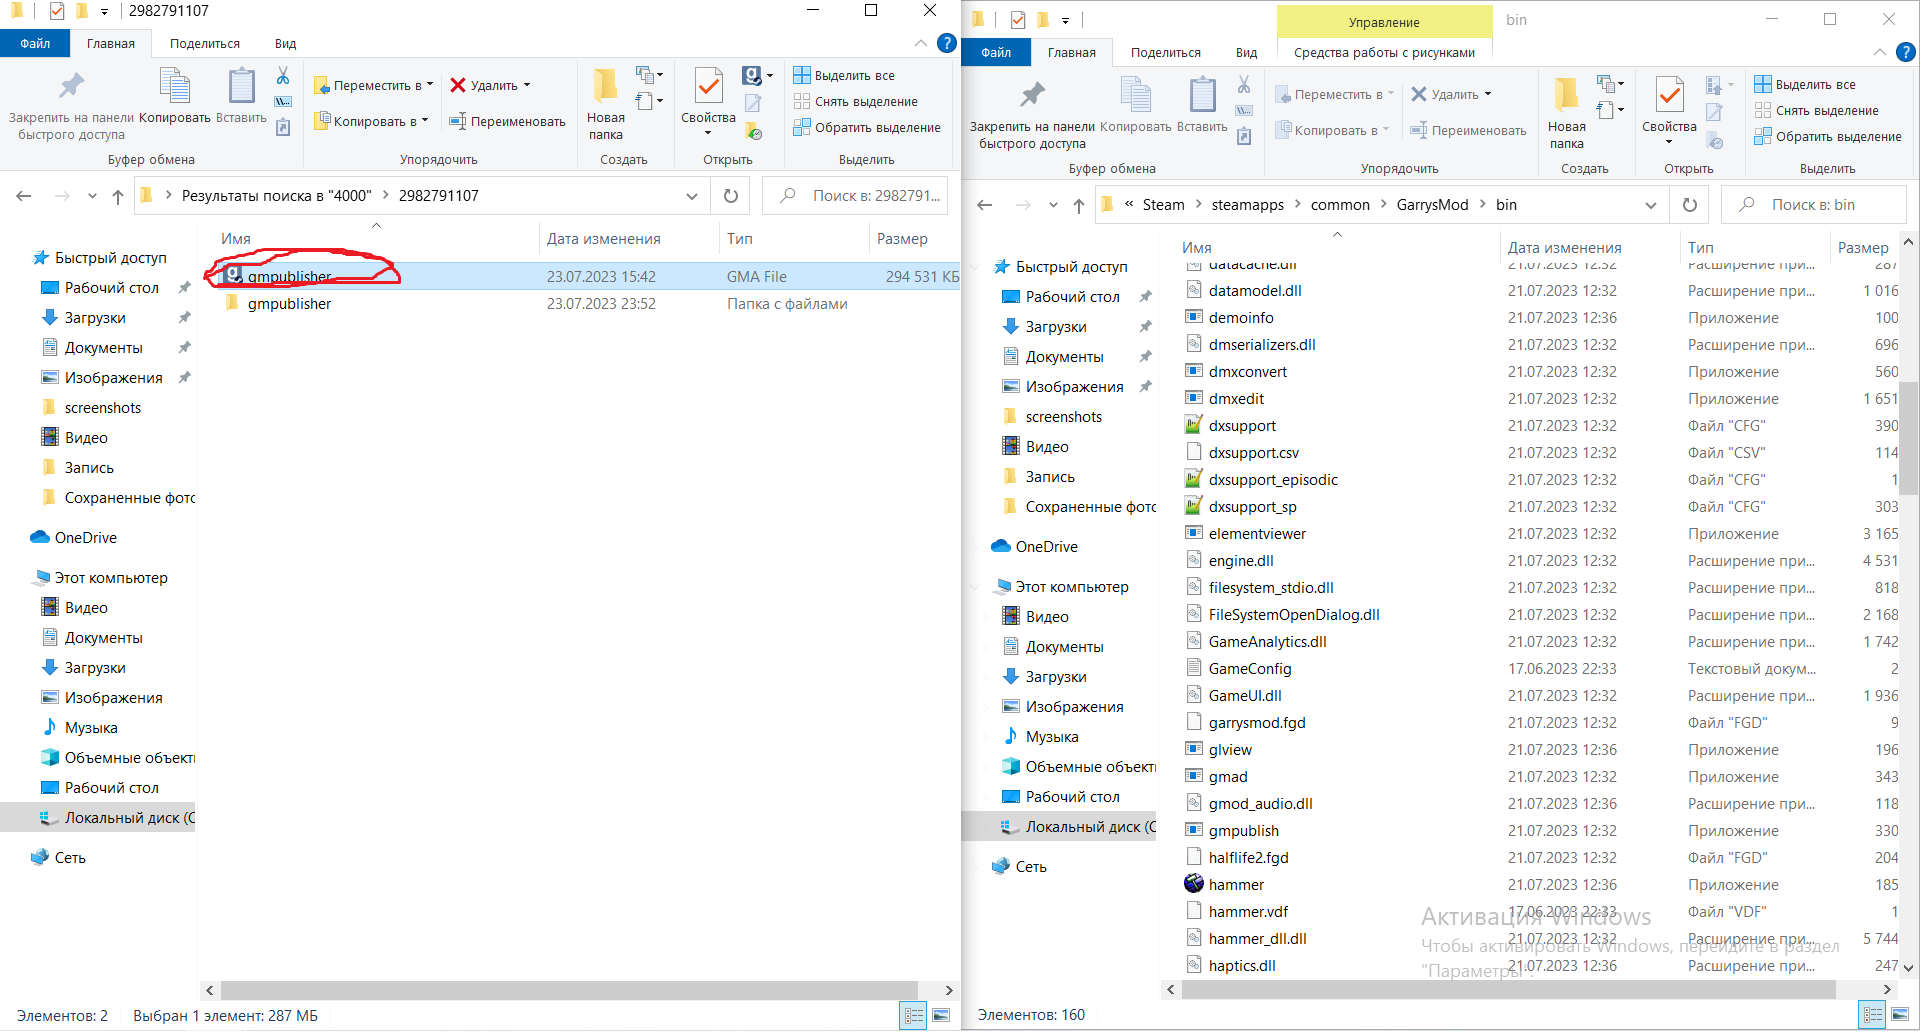Click GarrysMod in bin window address path
This screenshot has width=1920, height=1032.
(x=1432, y=205)
